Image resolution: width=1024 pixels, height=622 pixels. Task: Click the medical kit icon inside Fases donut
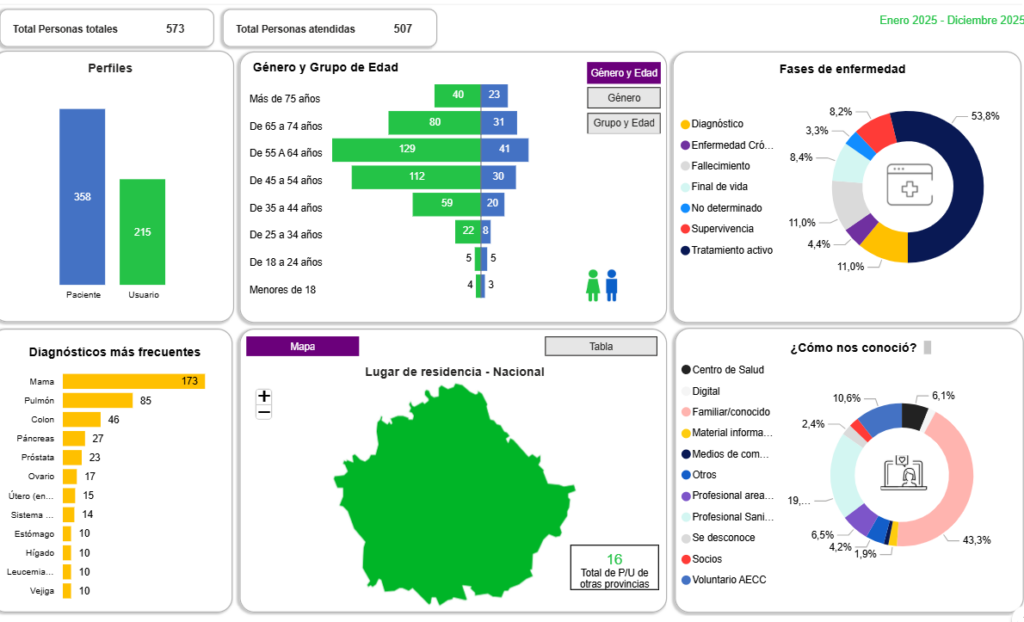(909, 185)
